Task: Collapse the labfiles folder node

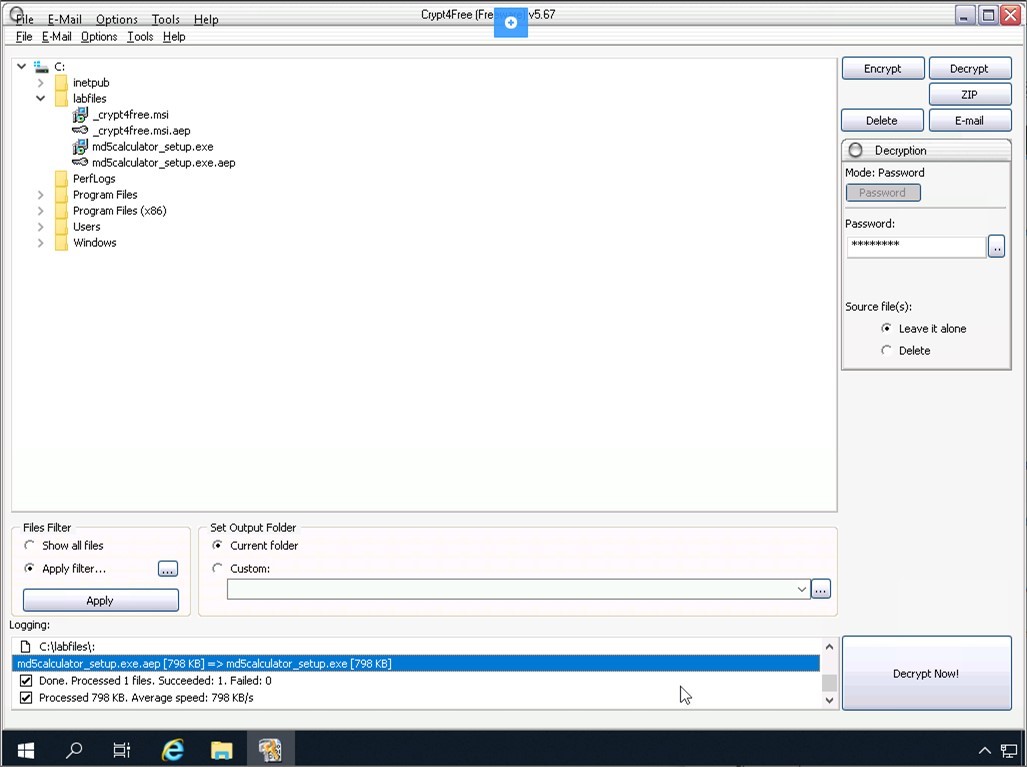Action: tap(41, 99)
